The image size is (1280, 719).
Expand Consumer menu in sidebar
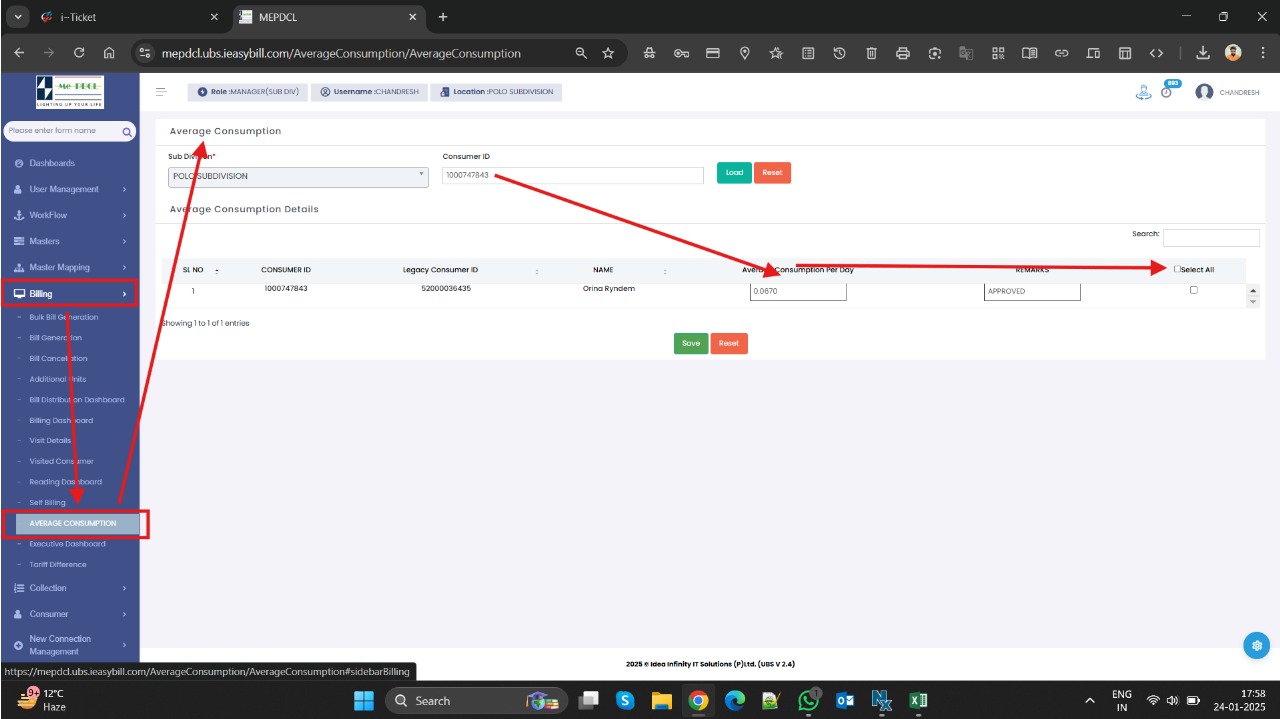(70, 614)
